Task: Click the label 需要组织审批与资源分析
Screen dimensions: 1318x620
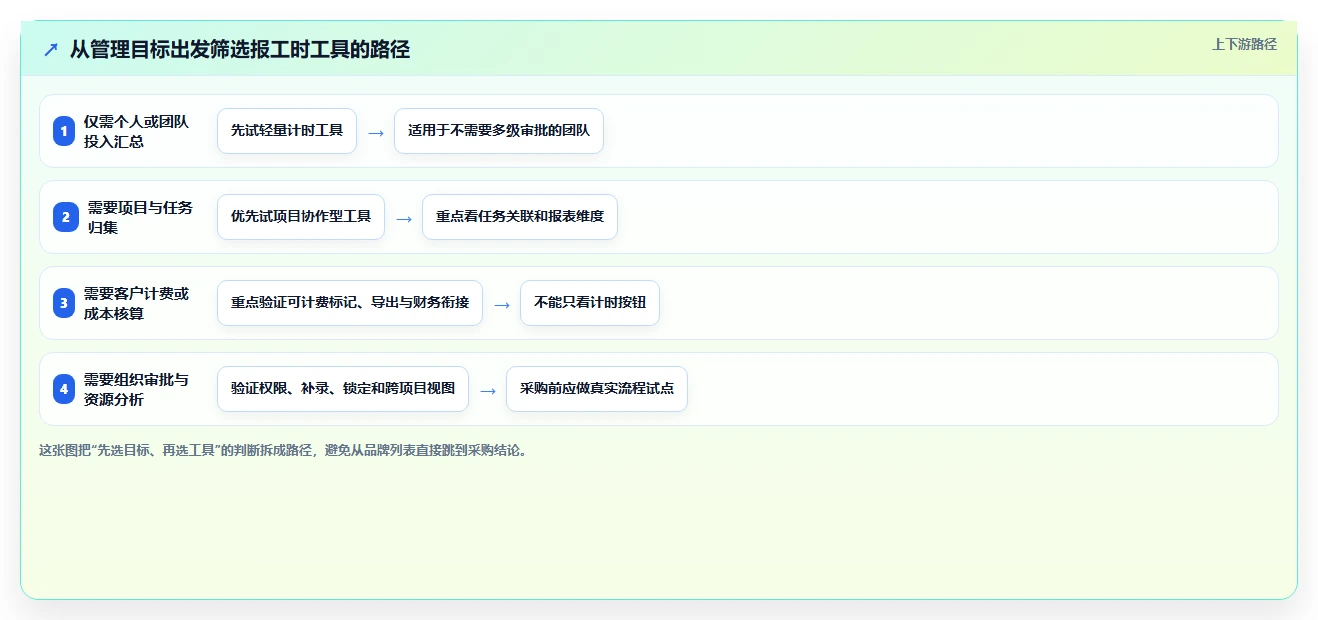Action: (x=136, y=389)
